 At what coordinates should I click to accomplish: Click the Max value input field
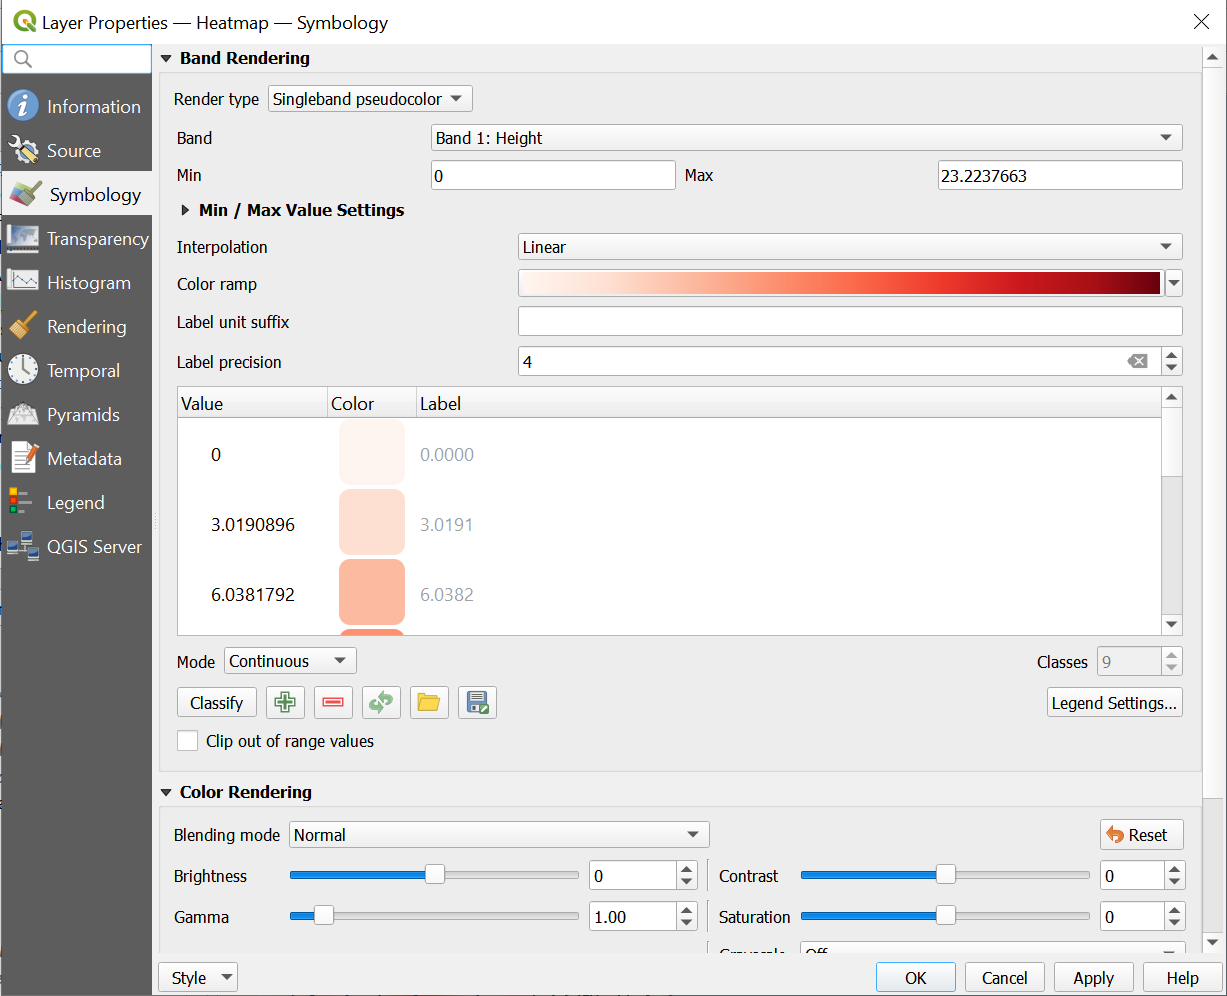coord(1059,176)
